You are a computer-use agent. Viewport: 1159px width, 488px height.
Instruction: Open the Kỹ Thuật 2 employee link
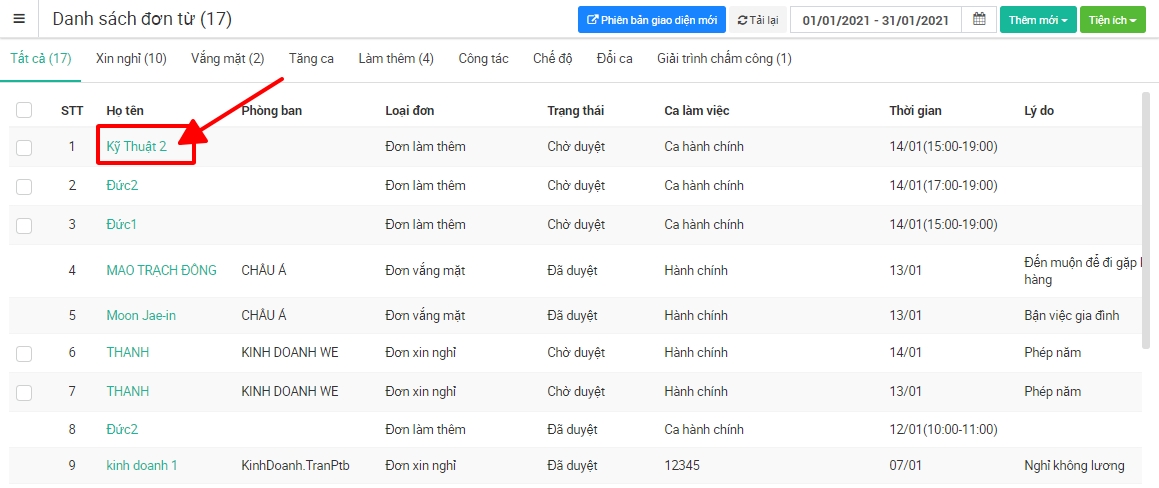[x=137, y=147]
